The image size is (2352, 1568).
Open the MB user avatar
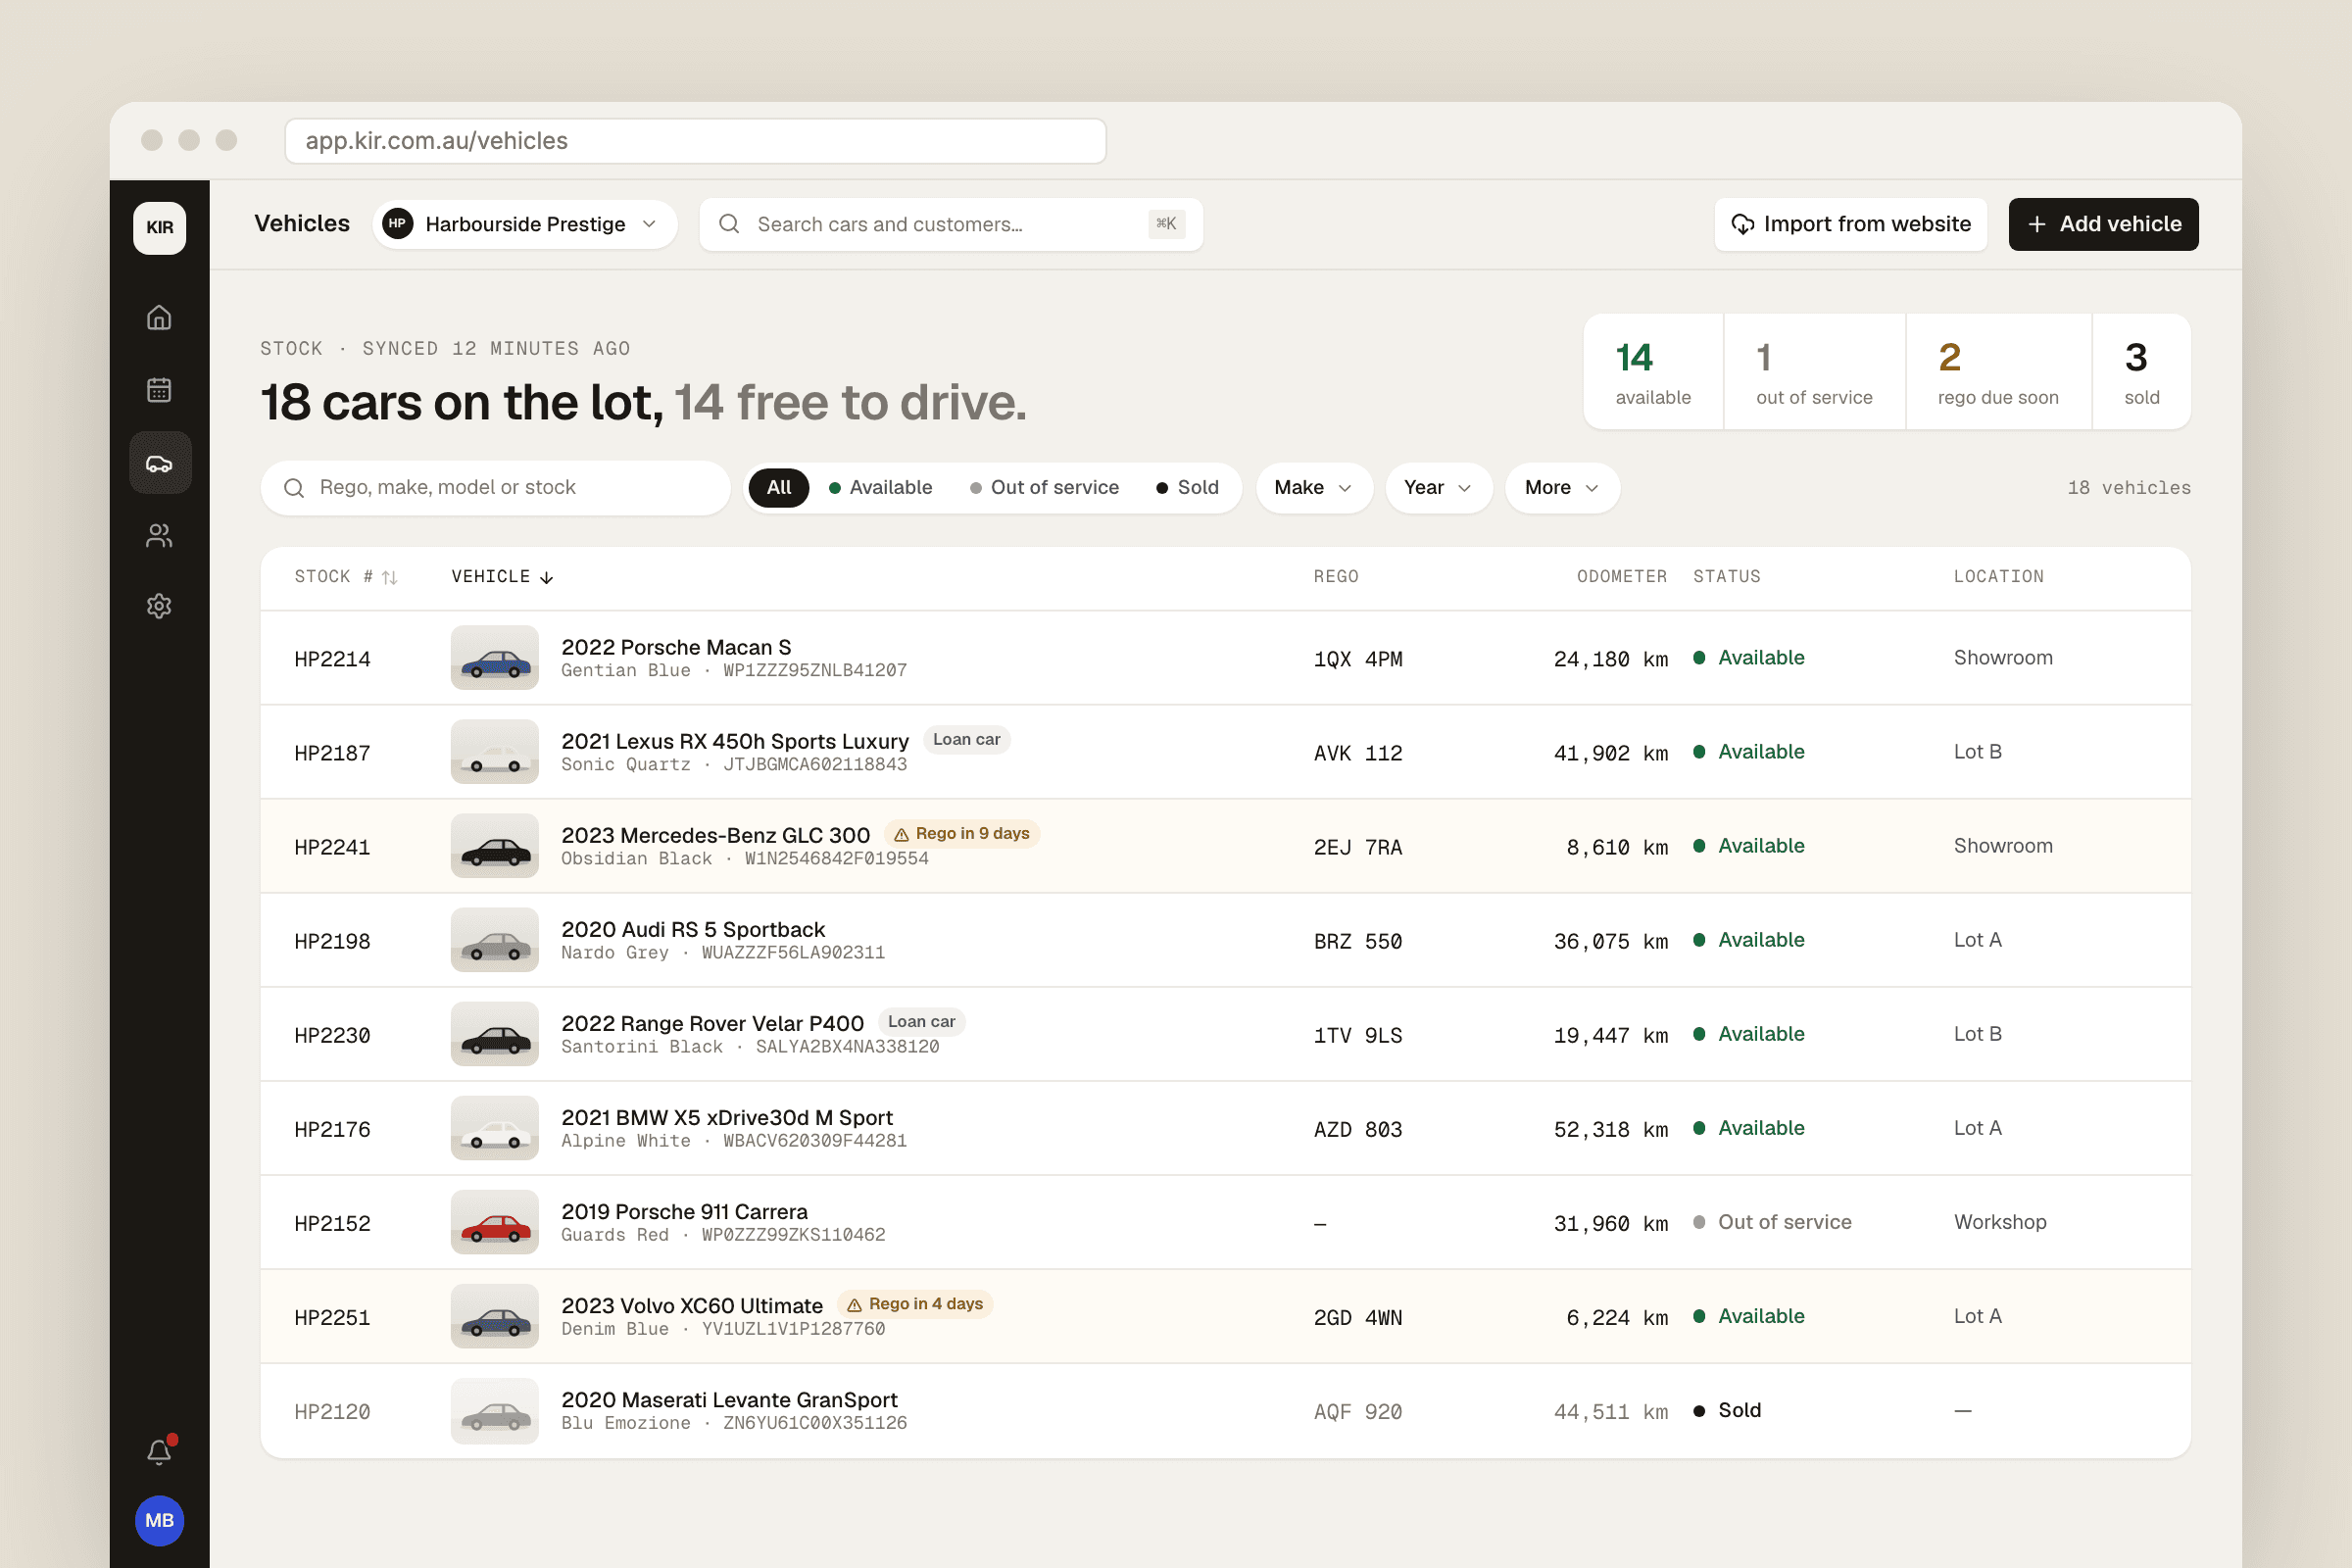pyautogui.click(x=159, y=1520)
